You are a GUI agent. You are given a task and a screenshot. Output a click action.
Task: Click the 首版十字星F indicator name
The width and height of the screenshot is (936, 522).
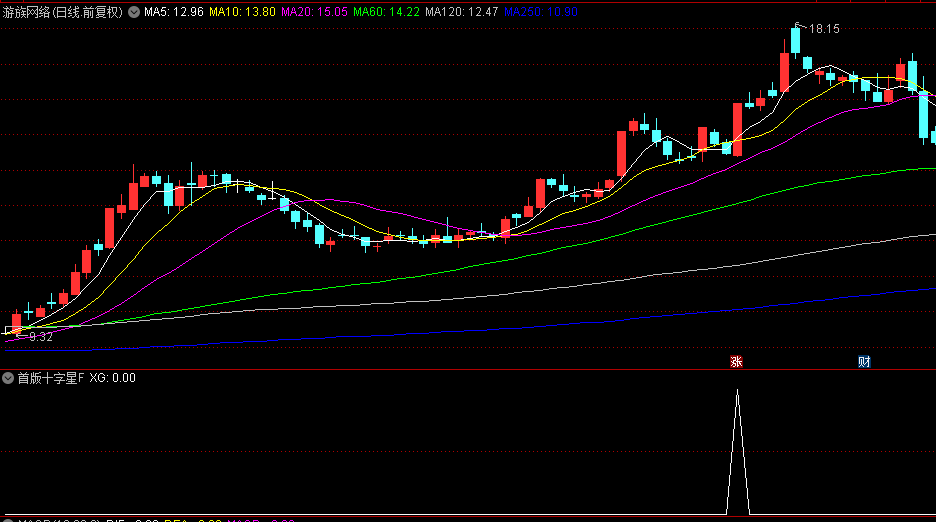pyautogui.click(x=51, y=378)
